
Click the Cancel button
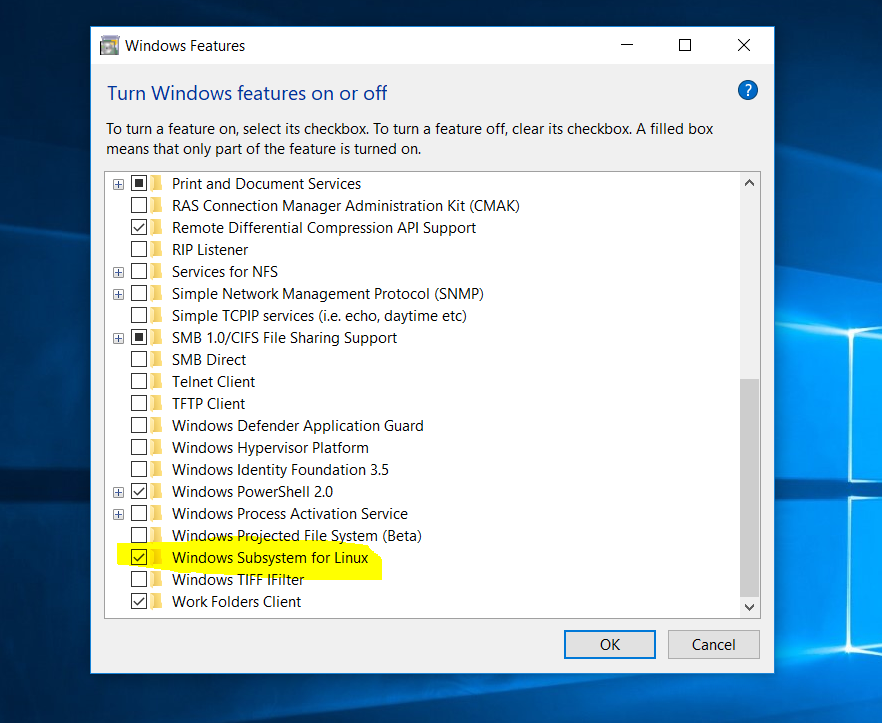point(713,644)
